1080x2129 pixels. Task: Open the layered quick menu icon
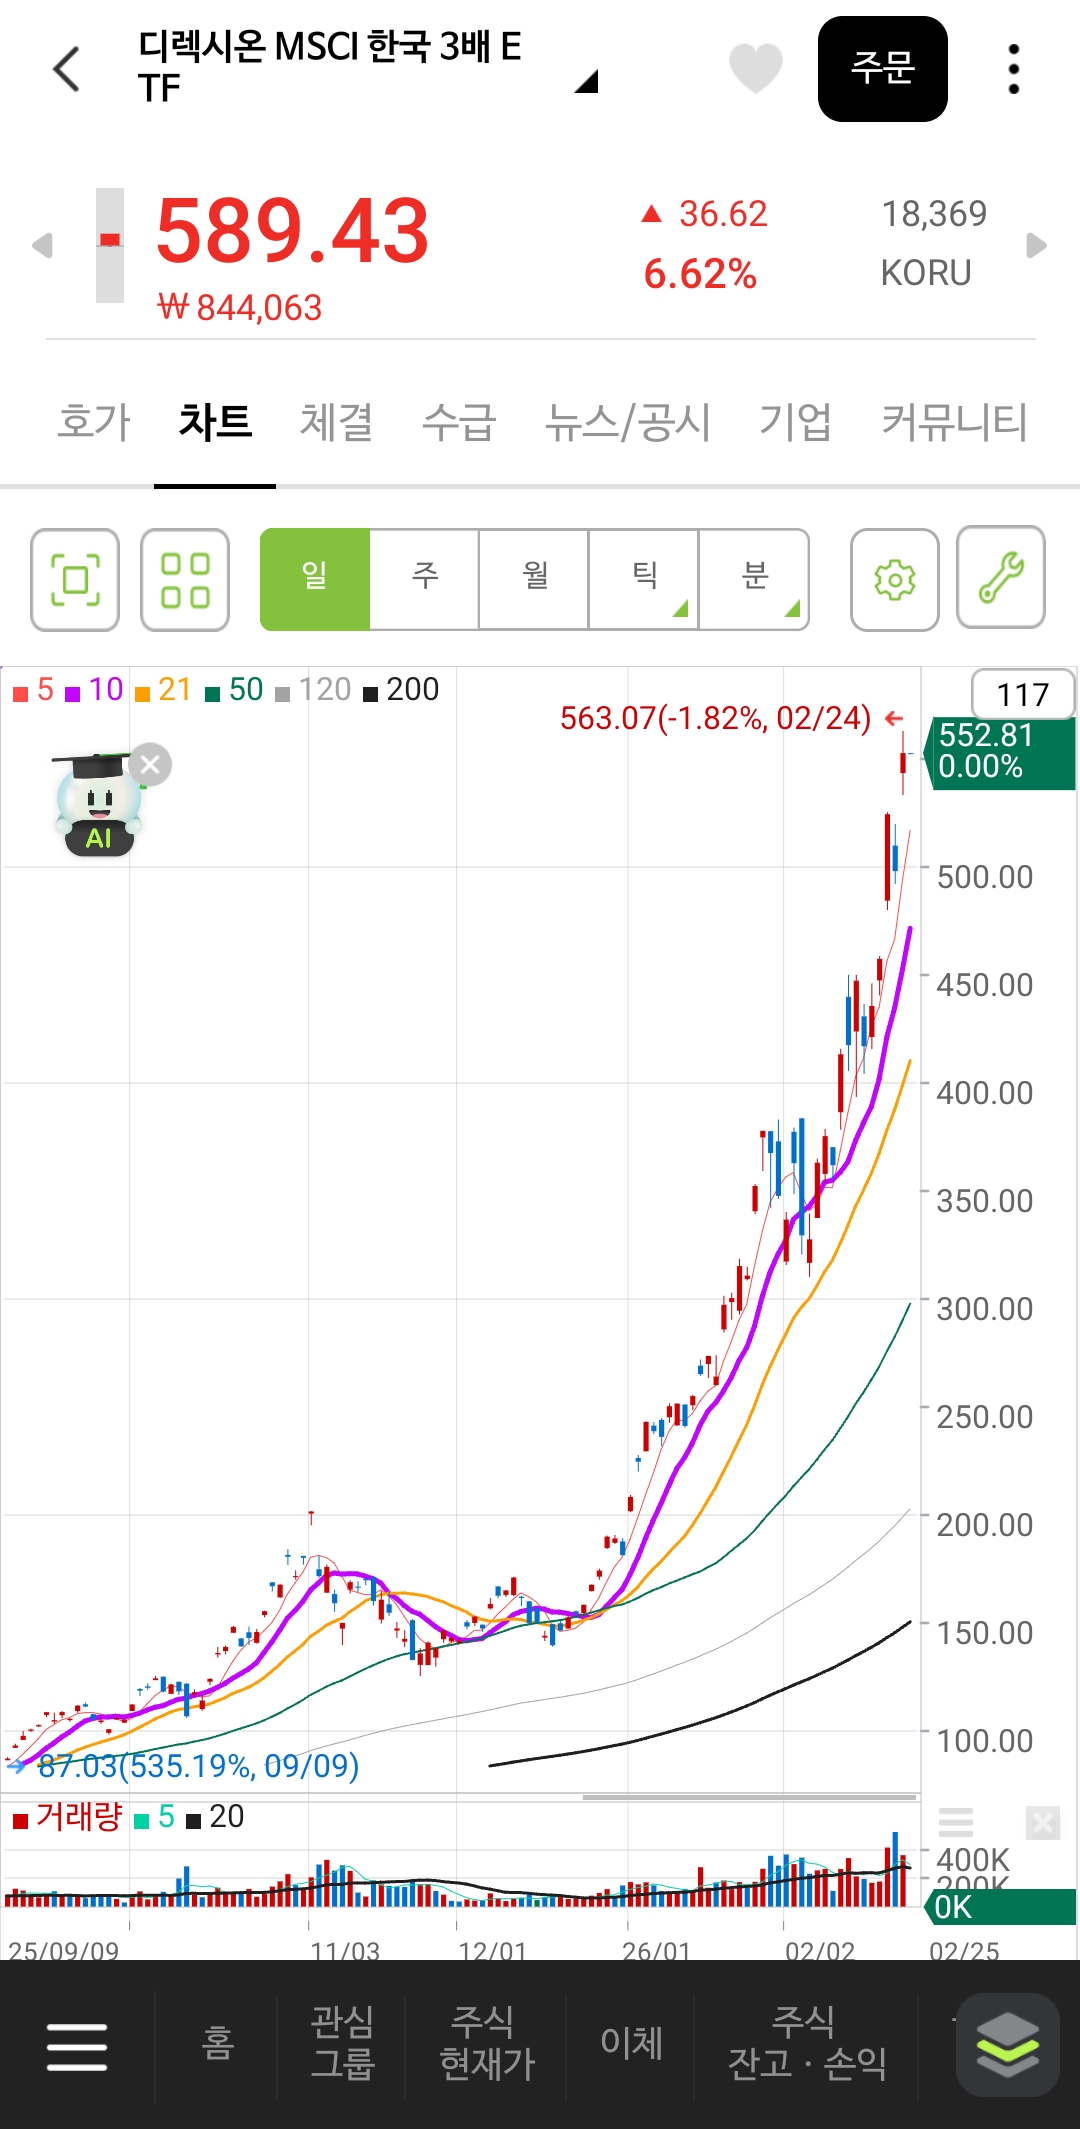(1007, 2045)
